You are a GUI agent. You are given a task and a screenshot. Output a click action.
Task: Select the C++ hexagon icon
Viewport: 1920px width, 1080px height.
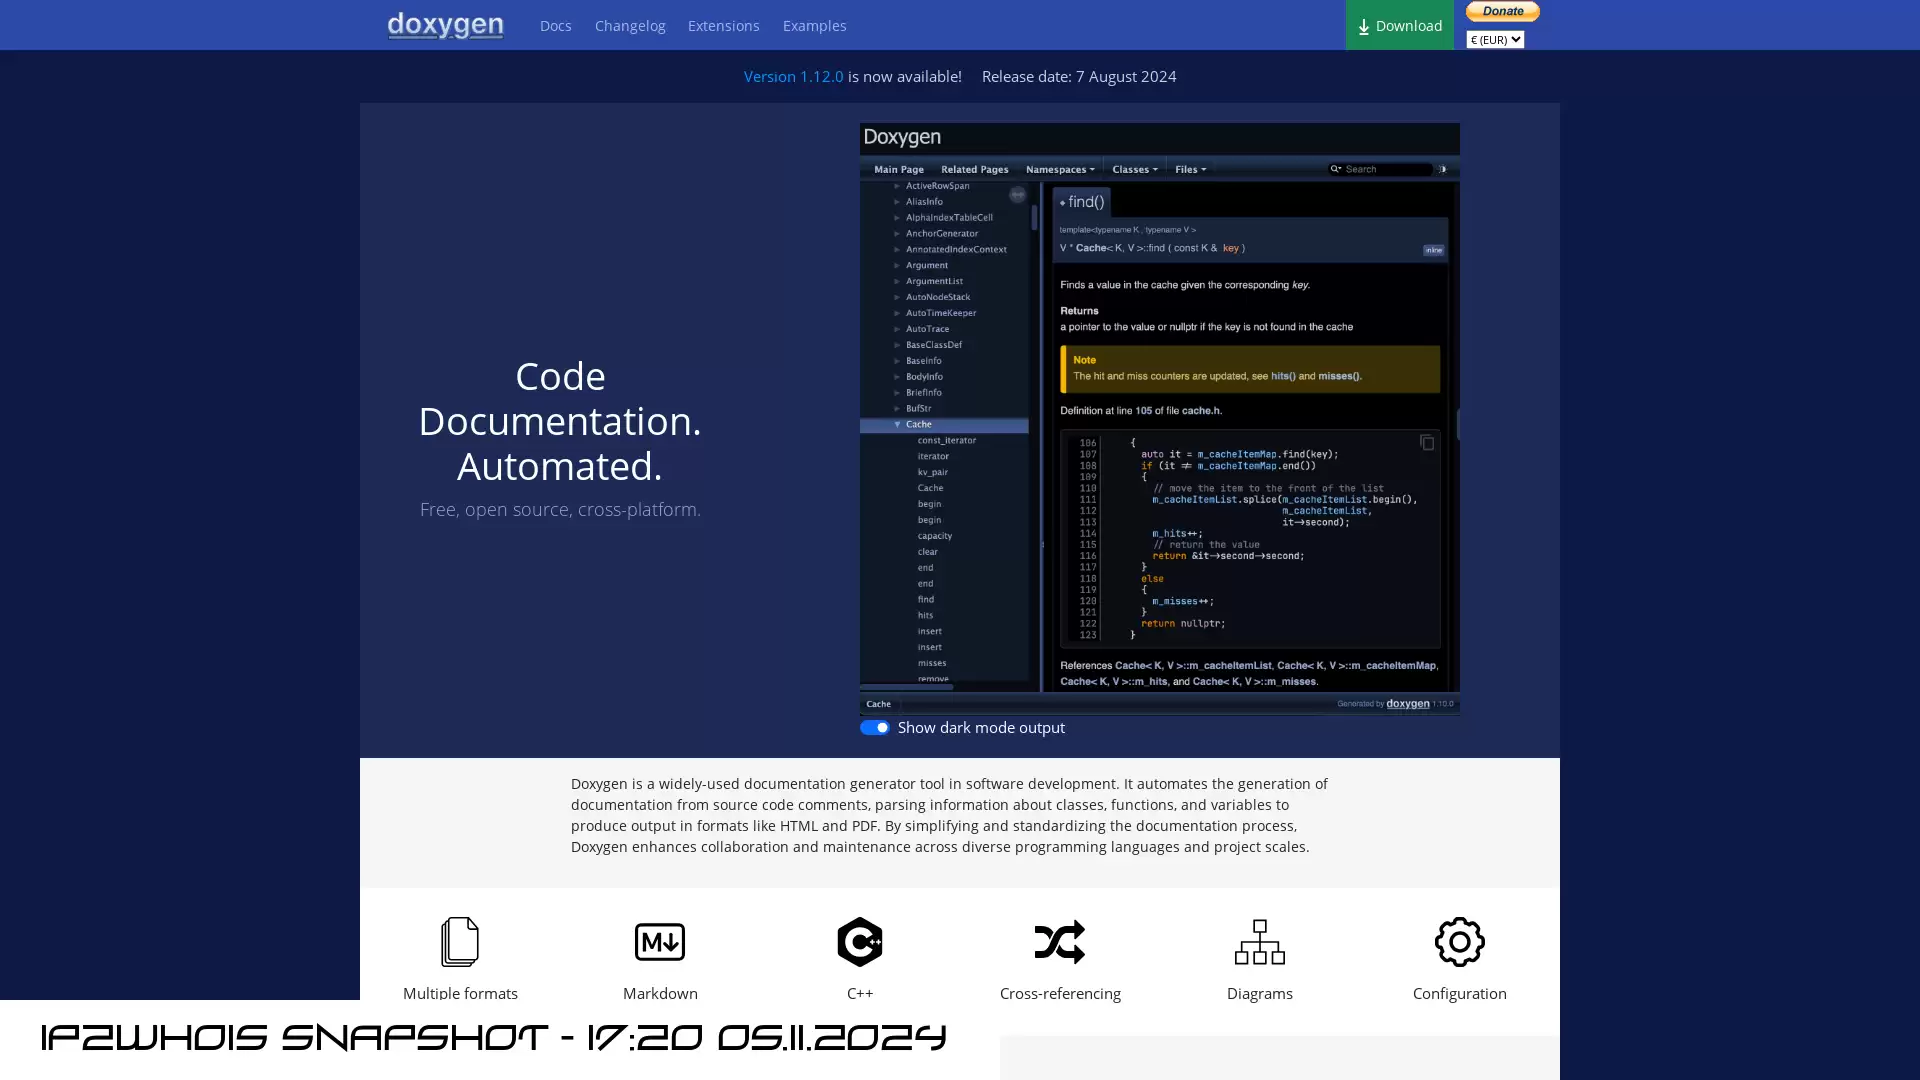(860, 942)
